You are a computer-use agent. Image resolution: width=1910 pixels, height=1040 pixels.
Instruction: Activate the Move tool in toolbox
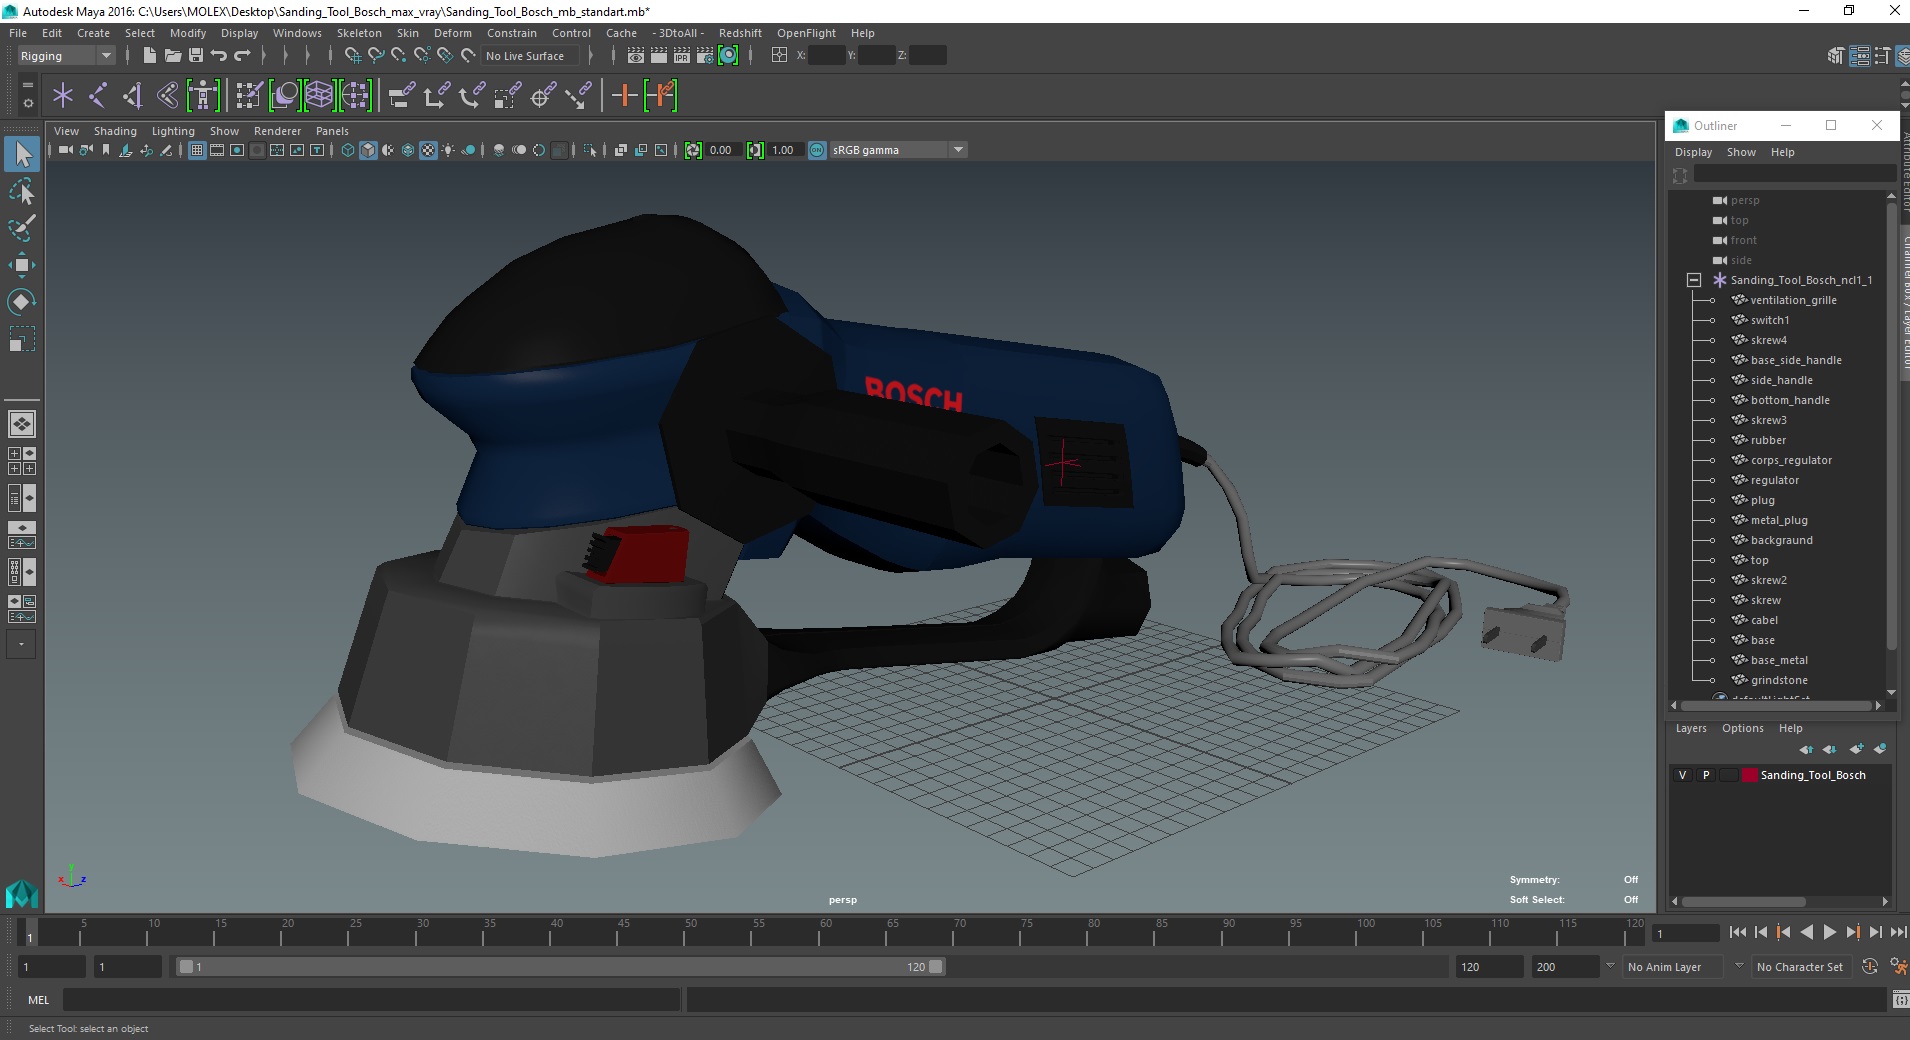coord(22,265)
